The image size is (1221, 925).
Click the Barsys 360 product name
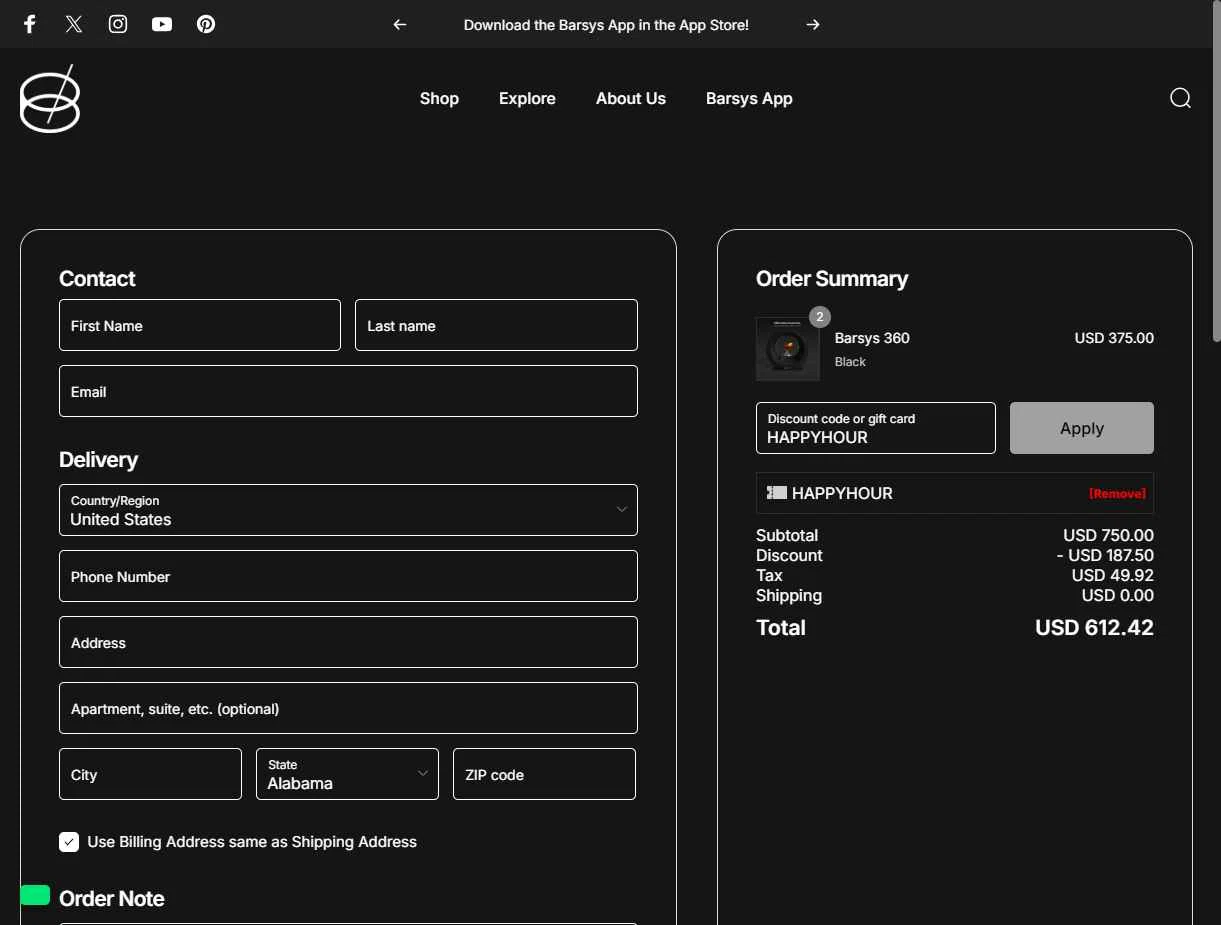872,338
